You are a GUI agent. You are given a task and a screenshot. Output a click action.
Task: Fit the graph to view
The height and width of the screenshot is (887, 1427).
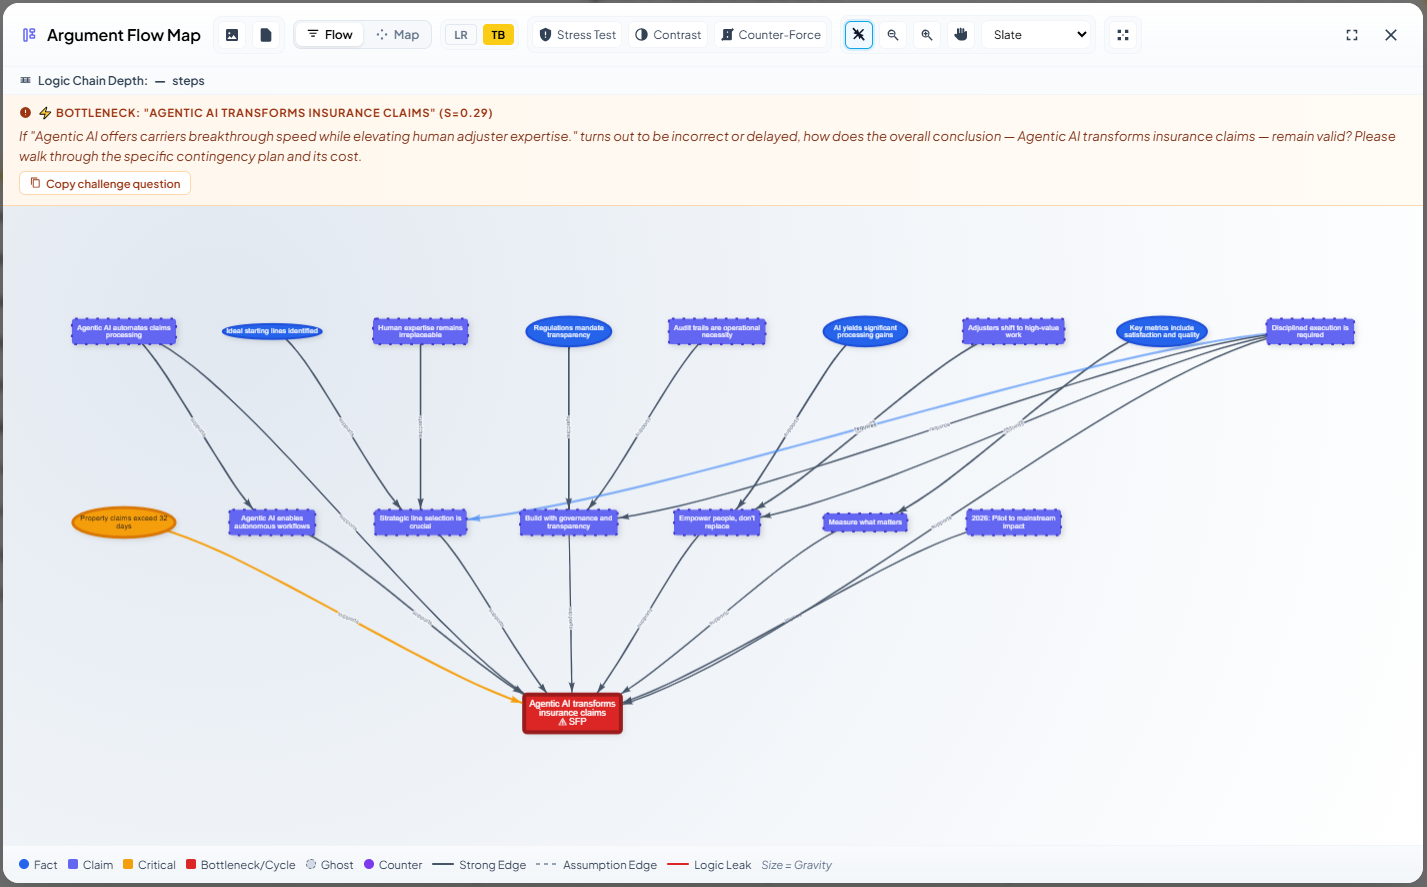1122,34
